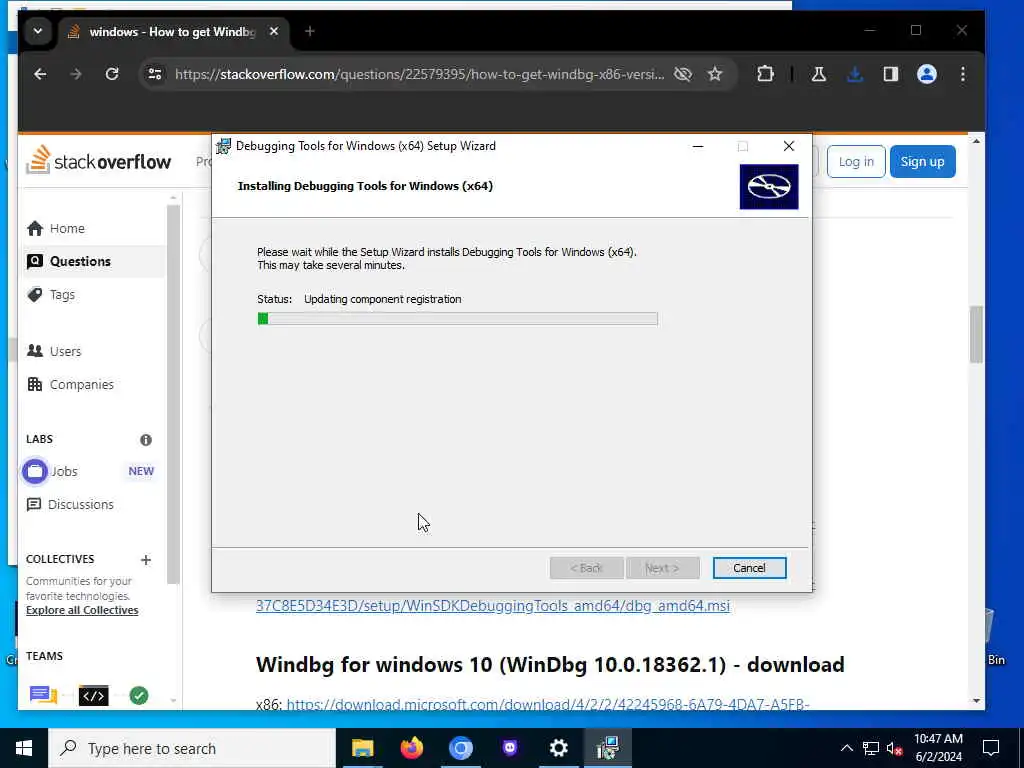The height and width of the screenshot is (768, 1024).
Task: Click the Labs info icon
Action: click(x=146, y=440)
